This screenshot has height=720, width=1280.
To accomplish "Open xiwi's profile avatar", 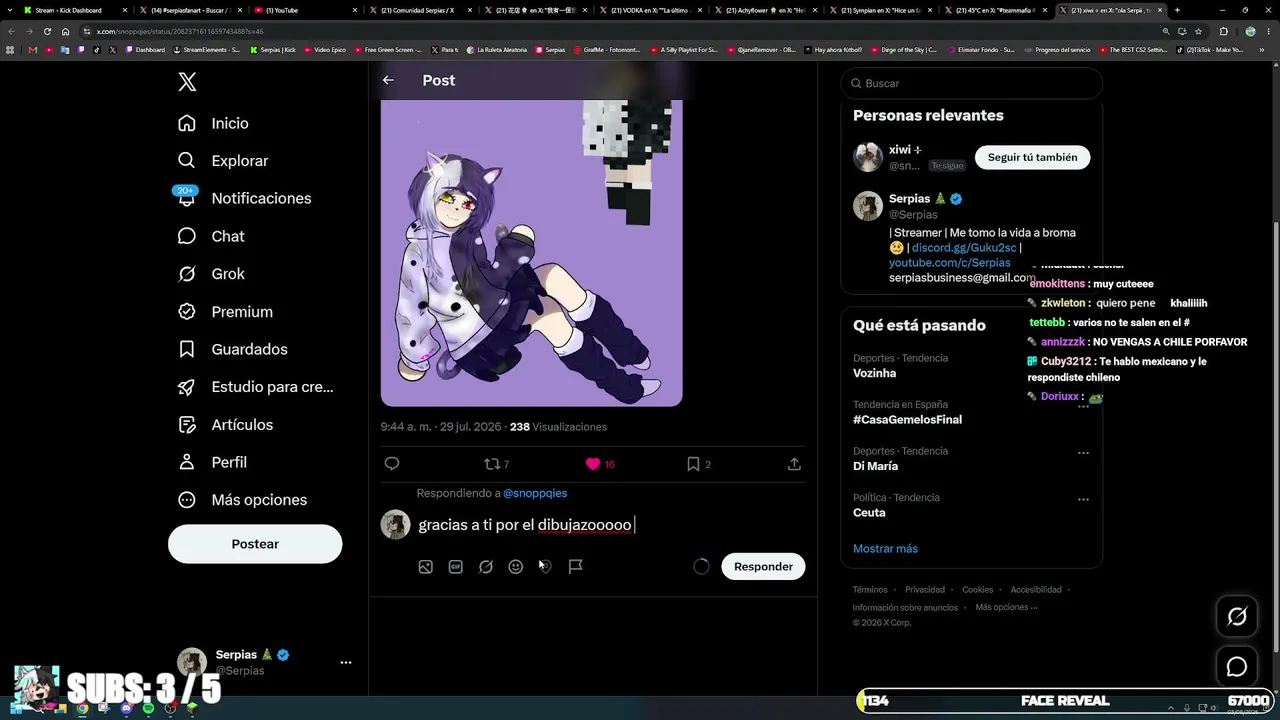I will 868,157.
